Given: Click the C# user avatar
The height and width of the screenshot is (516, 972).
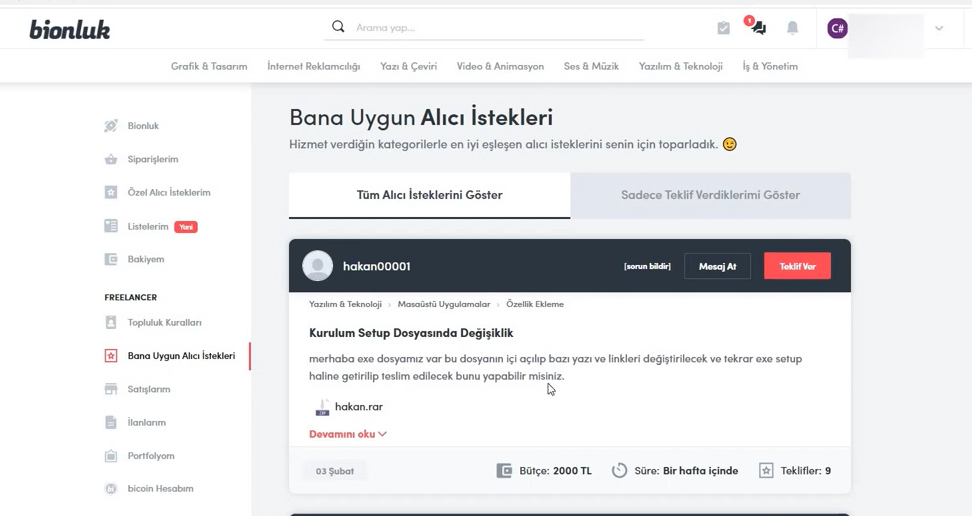Looking at the screenshot, I should click(x=837, y=28).
